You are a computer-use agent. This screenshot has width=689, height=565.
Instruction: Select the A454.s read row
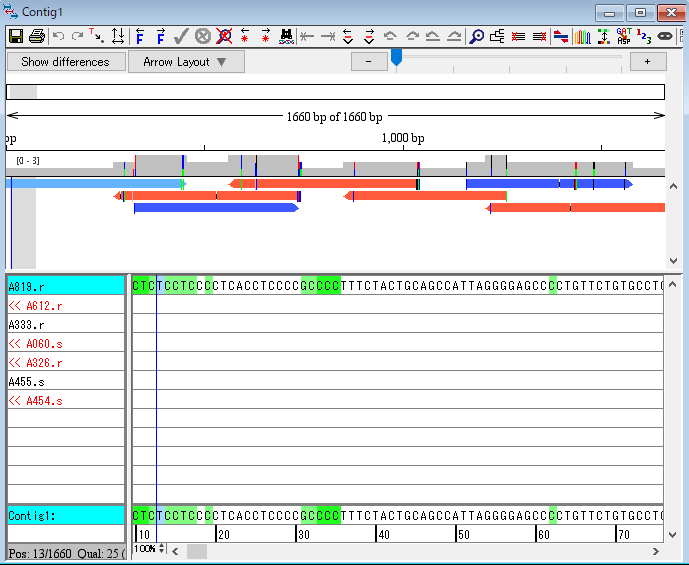pos(66,401)
